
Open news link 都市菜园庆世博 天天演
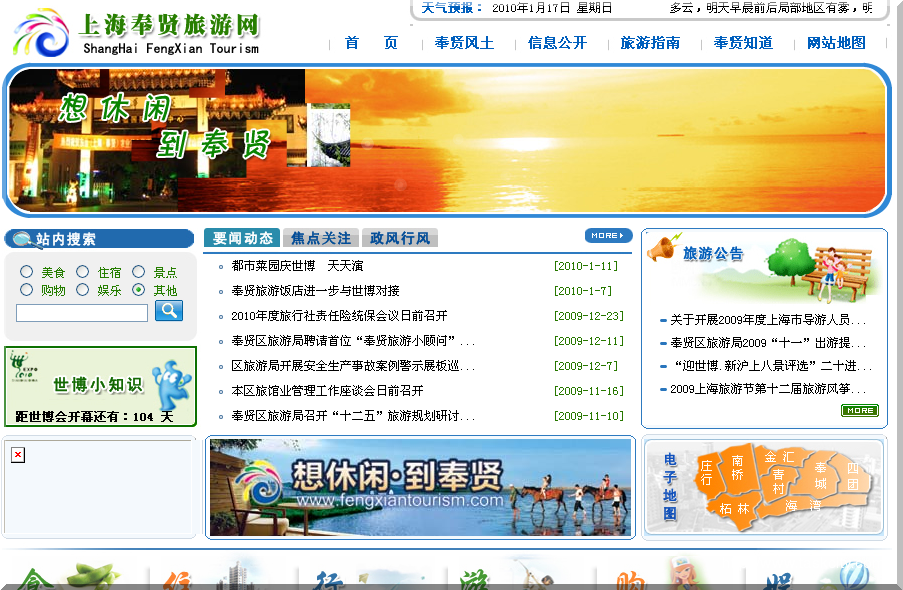pyautogui.click(x=297, y=266)
